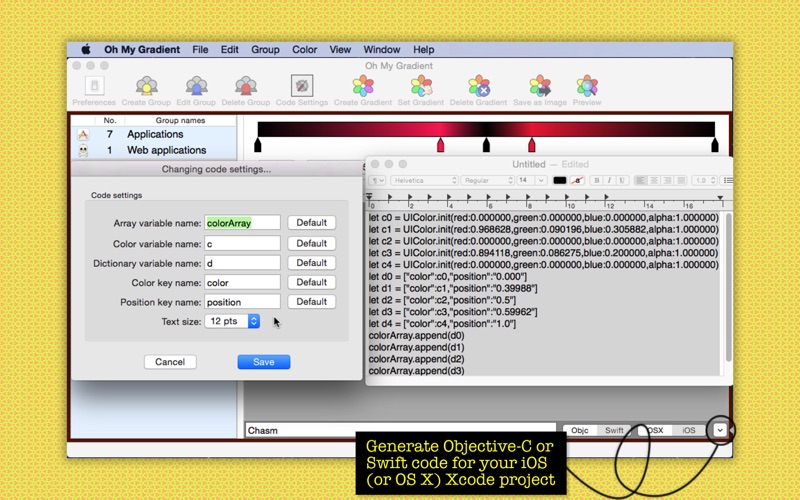Click the chevron dropdown beside iOS
The width and height of the screenshot is (800, 500).
point(719,430)
